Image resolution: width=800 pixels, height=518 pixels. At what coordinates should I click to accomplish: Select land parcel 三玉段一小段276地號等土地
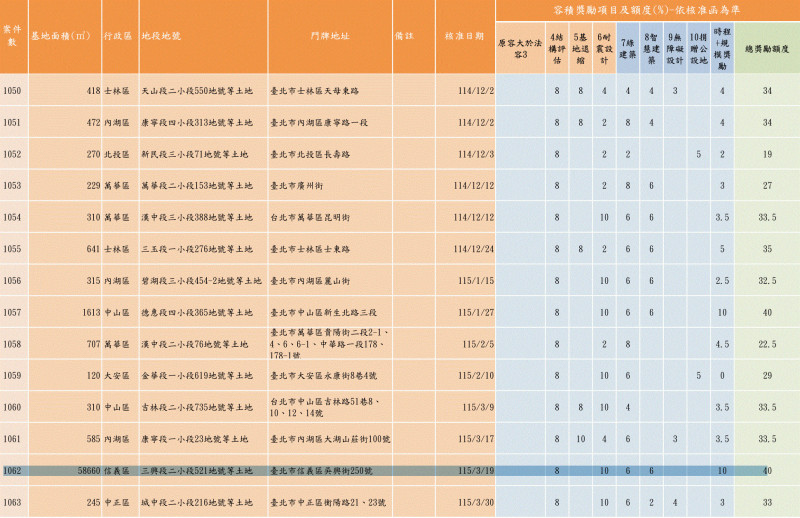click(197, 249)
